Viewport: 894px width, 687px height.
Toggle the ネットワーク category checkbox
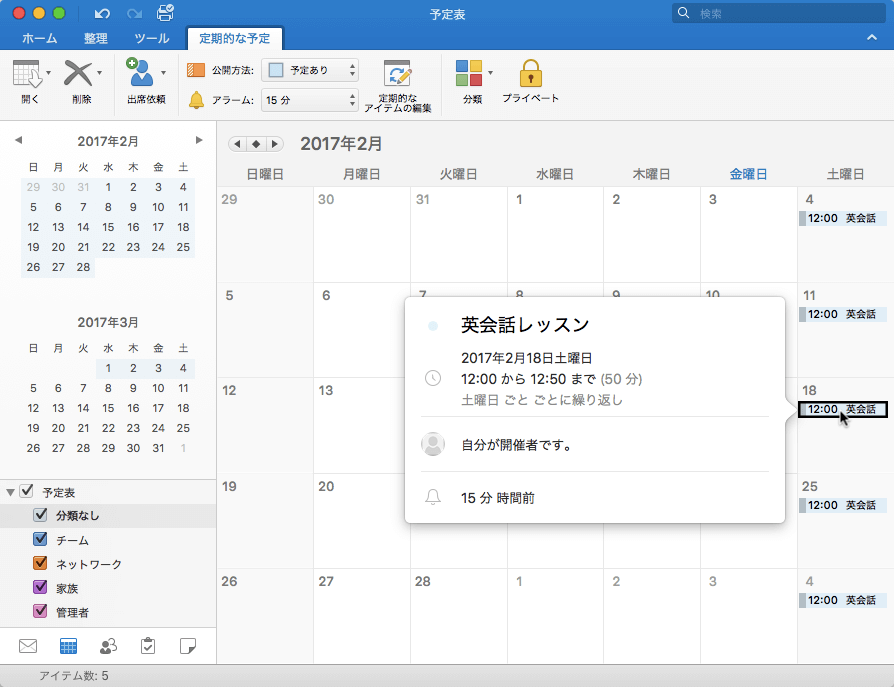[40, 563]
